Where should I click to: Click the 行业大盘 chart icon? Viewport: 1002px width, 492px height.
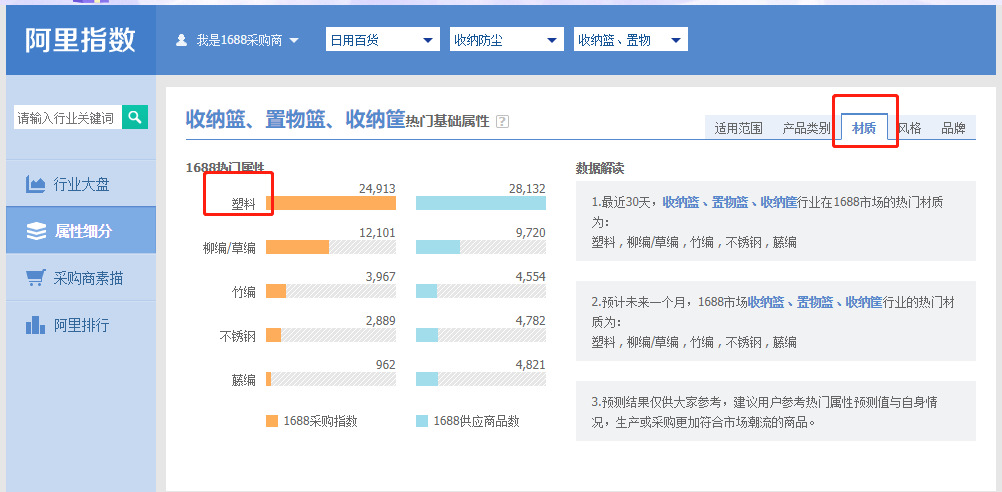35,185
